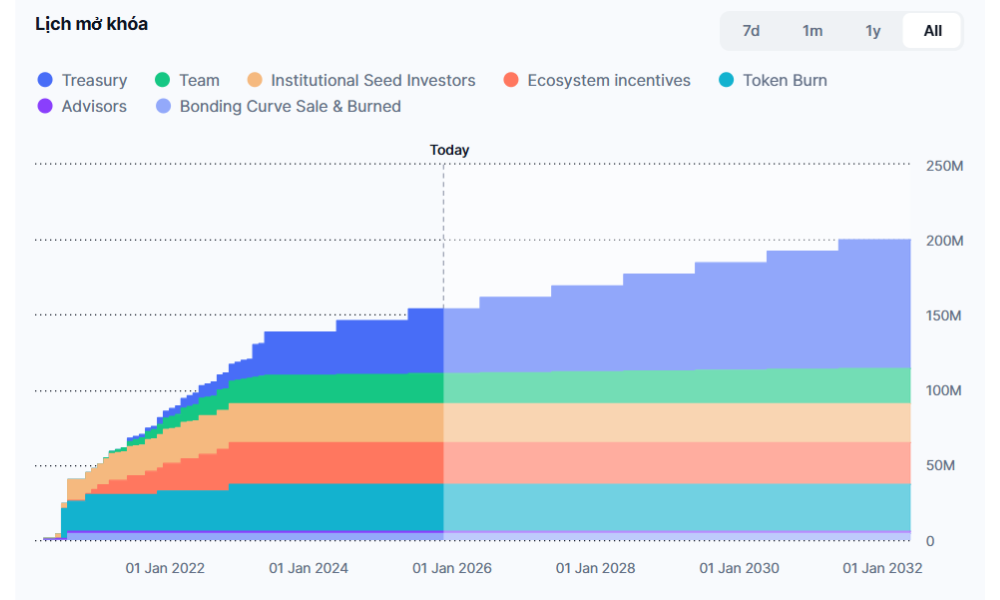Click the purple Advisors legend dot
Viewport: 1000px width, 600px height.
tap(45, 106)
